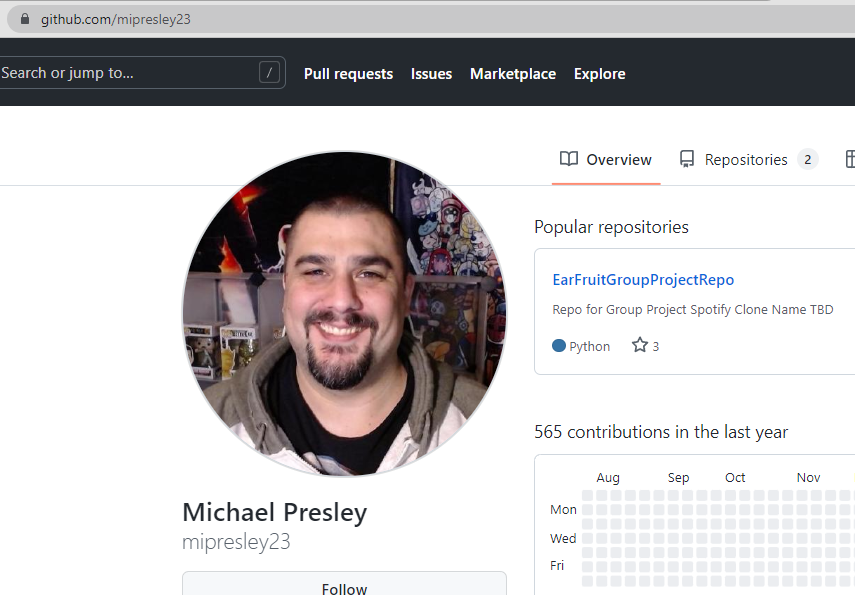Open Marketplace in the header
Image resolution: width=855 pixels, height=595 pixels.
(513, 74)
